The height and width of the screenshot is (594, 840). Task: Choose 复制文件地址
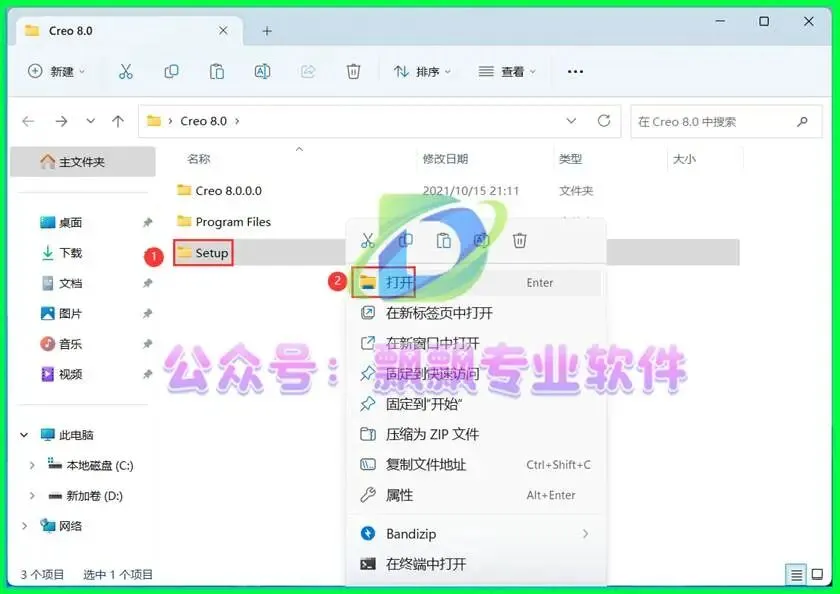tap(475, 464)
